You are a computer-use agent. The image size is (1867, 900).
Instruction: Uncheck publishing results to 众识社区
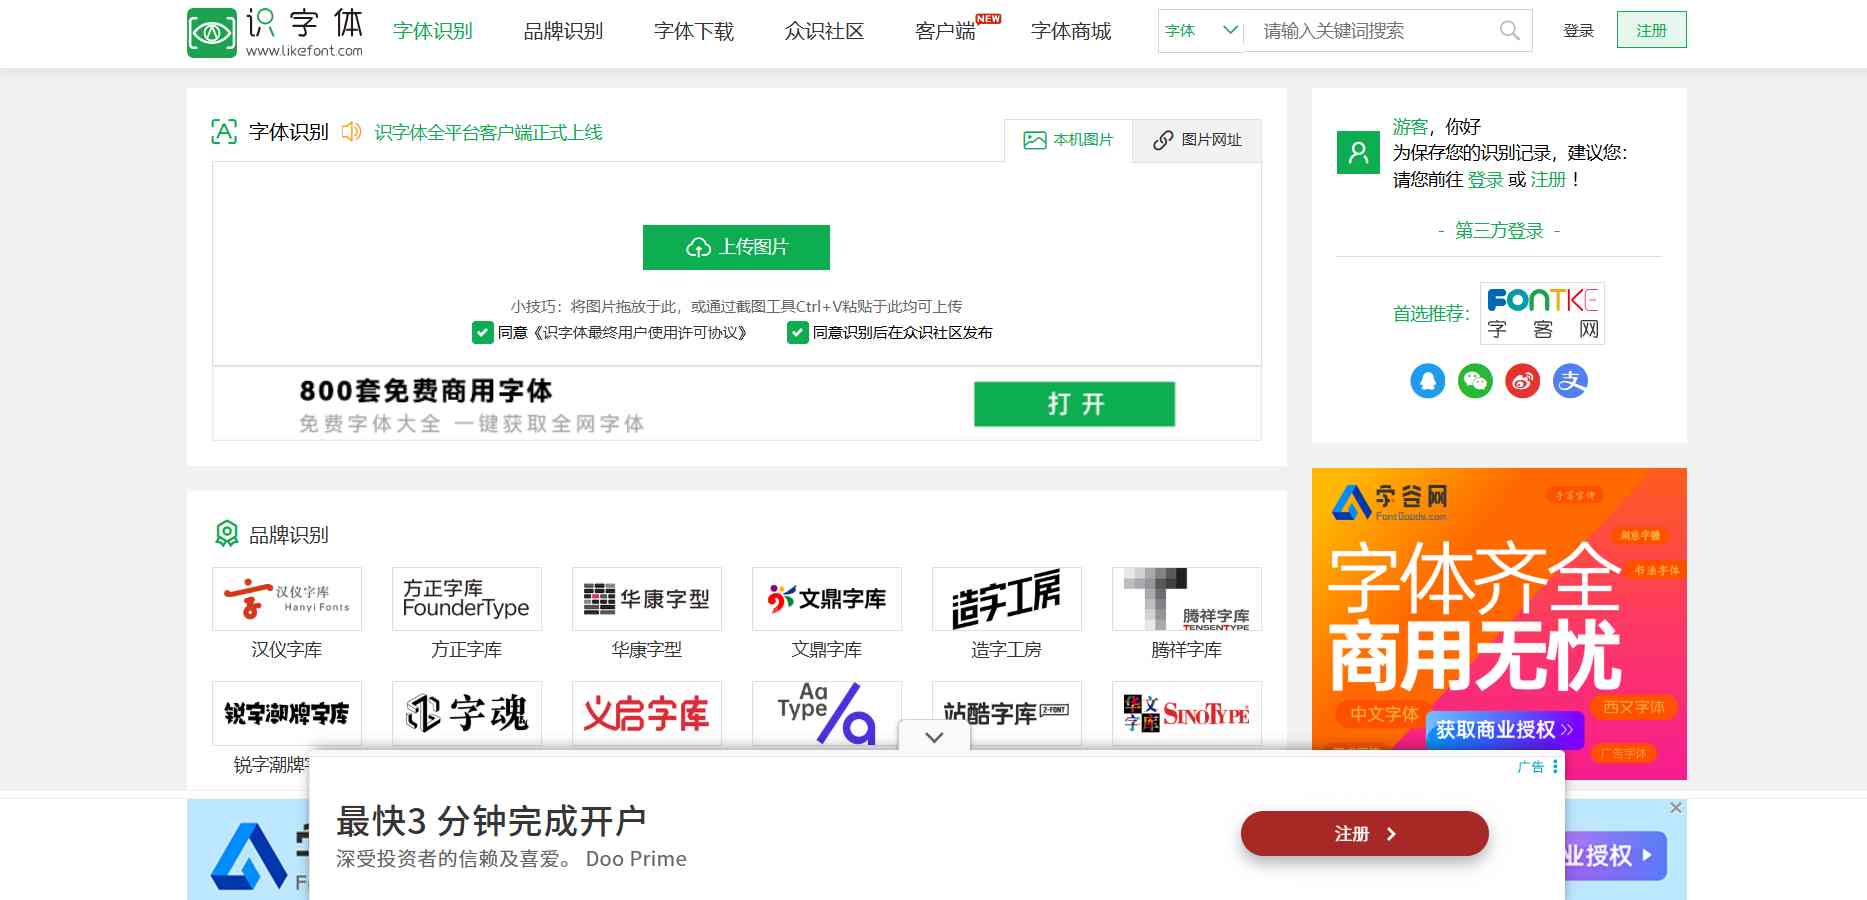797,332
